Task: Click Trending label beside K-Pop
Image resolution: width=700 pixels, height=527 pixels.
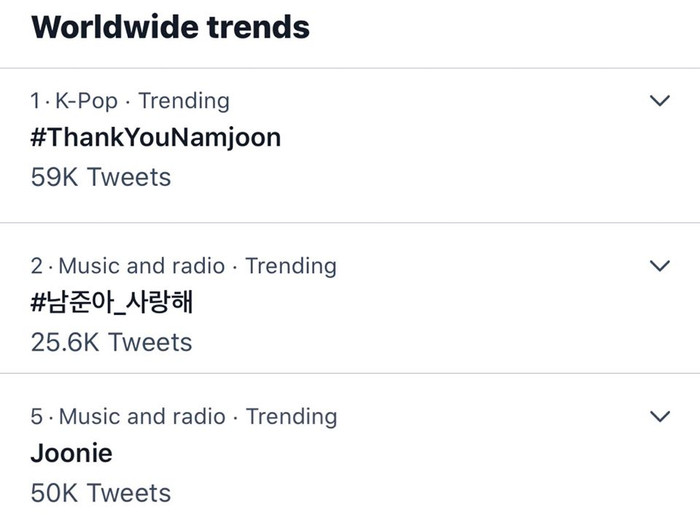Action: pos(184,101)
